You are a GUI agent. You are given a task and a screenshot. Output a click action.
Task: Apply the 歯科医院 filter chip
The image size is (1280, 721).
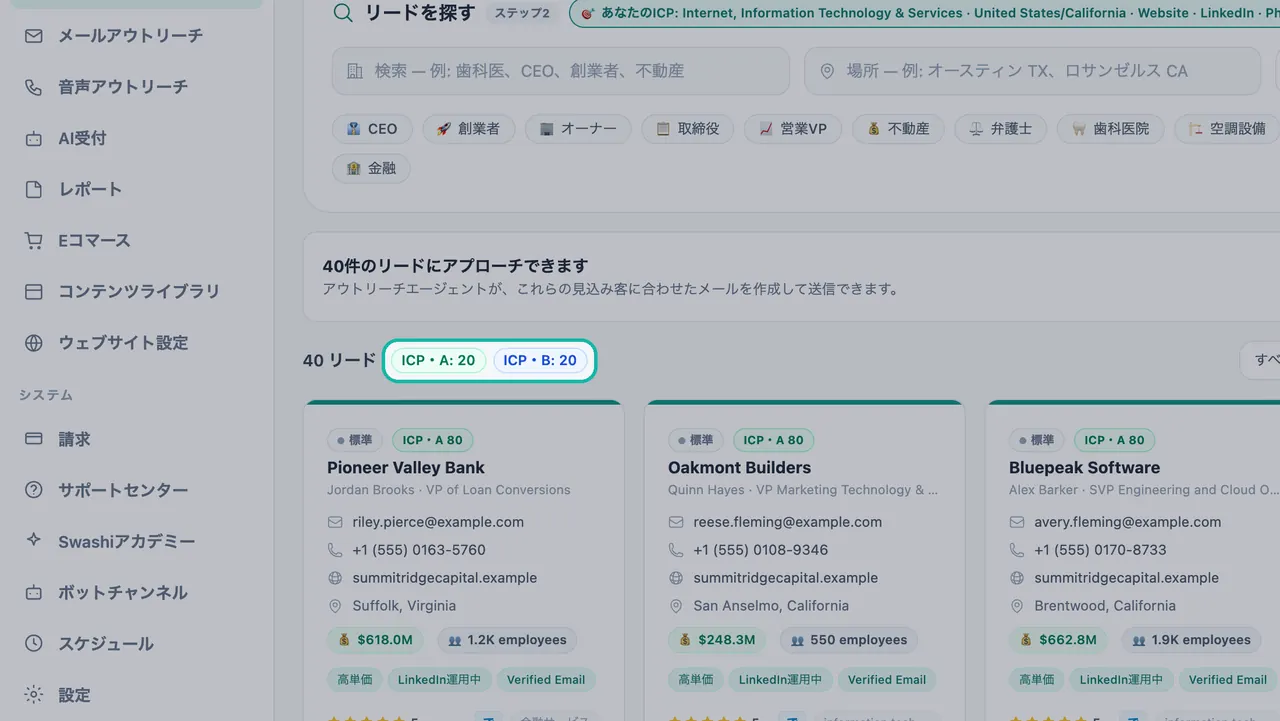1110,129
